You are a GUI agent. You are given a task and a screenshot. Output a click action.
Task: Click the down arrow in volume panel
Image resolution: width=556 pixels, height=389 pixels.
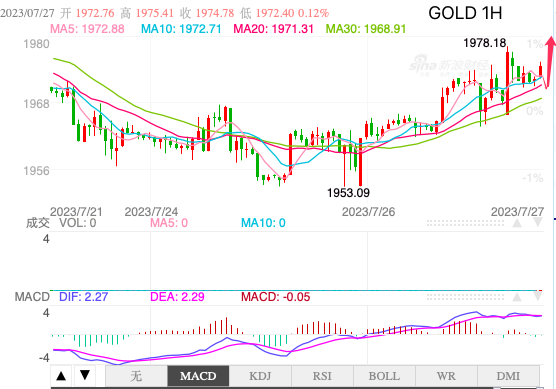(538, 223)
